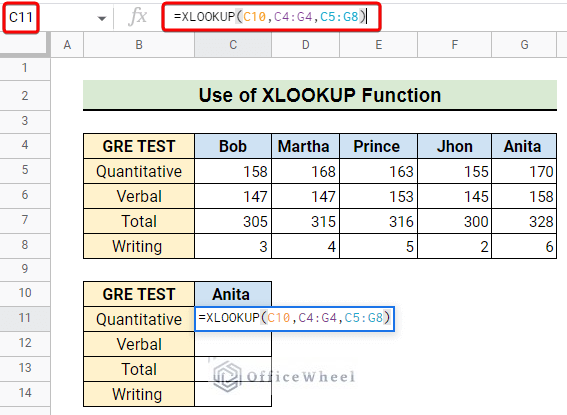The width and height of the screenshot is (567, 415).
Task: Click the 'Martha' header cell
Action: pos(306,146)
